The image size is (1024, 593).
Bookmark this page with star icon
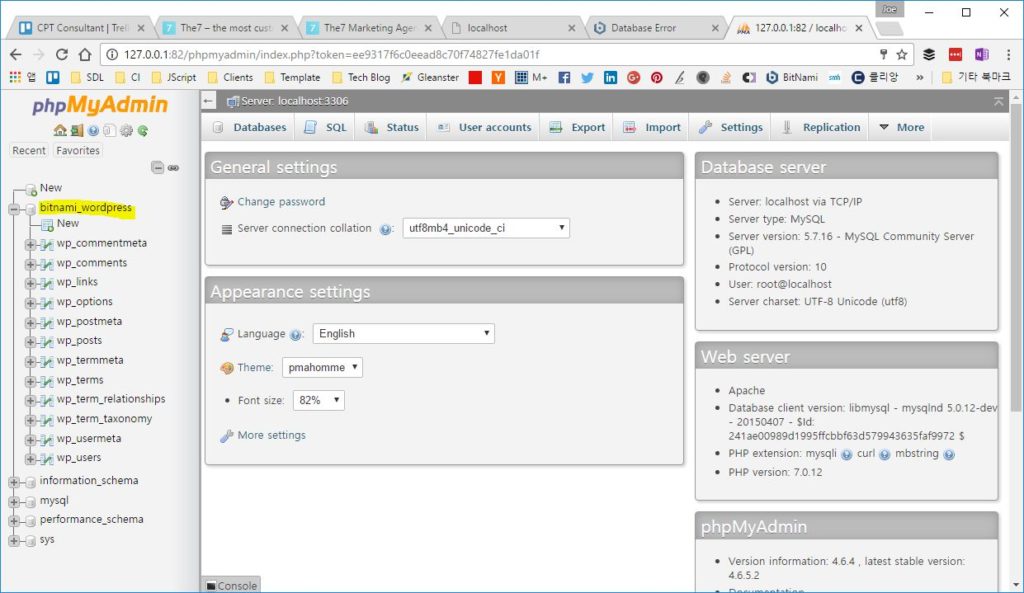(x=902, y=54)
